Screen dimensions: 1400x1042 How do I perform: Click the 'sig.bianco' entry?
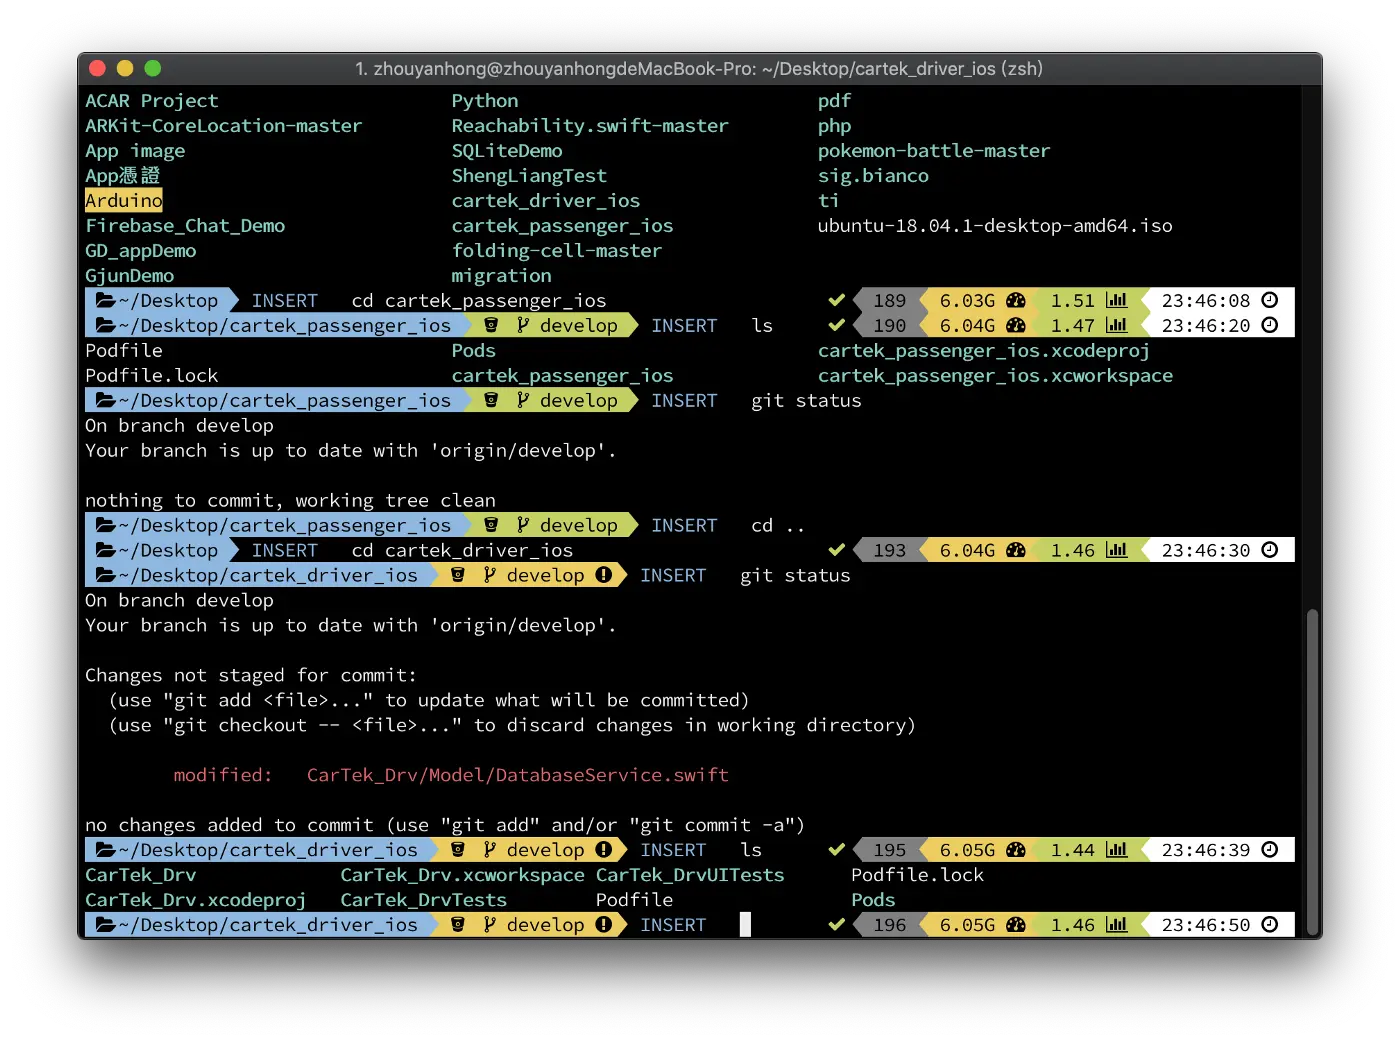tap(873, 176)
